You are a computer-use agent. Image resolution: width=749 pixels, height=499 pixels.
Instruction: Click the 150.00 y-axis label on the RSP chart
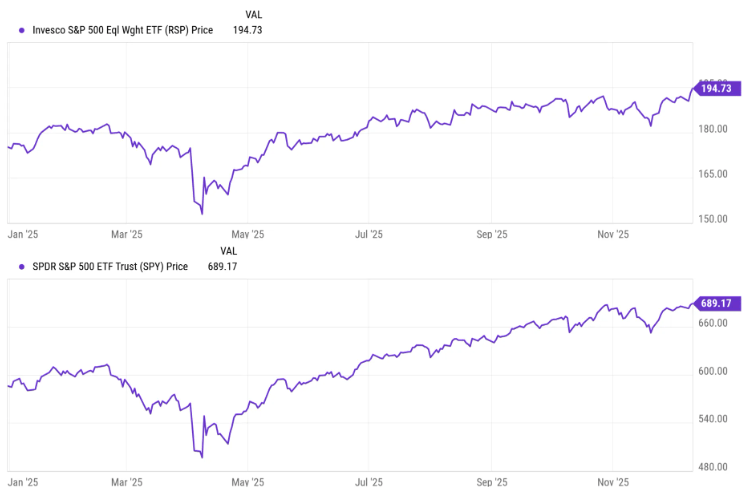pyautogui.click(x=714, y=219)
